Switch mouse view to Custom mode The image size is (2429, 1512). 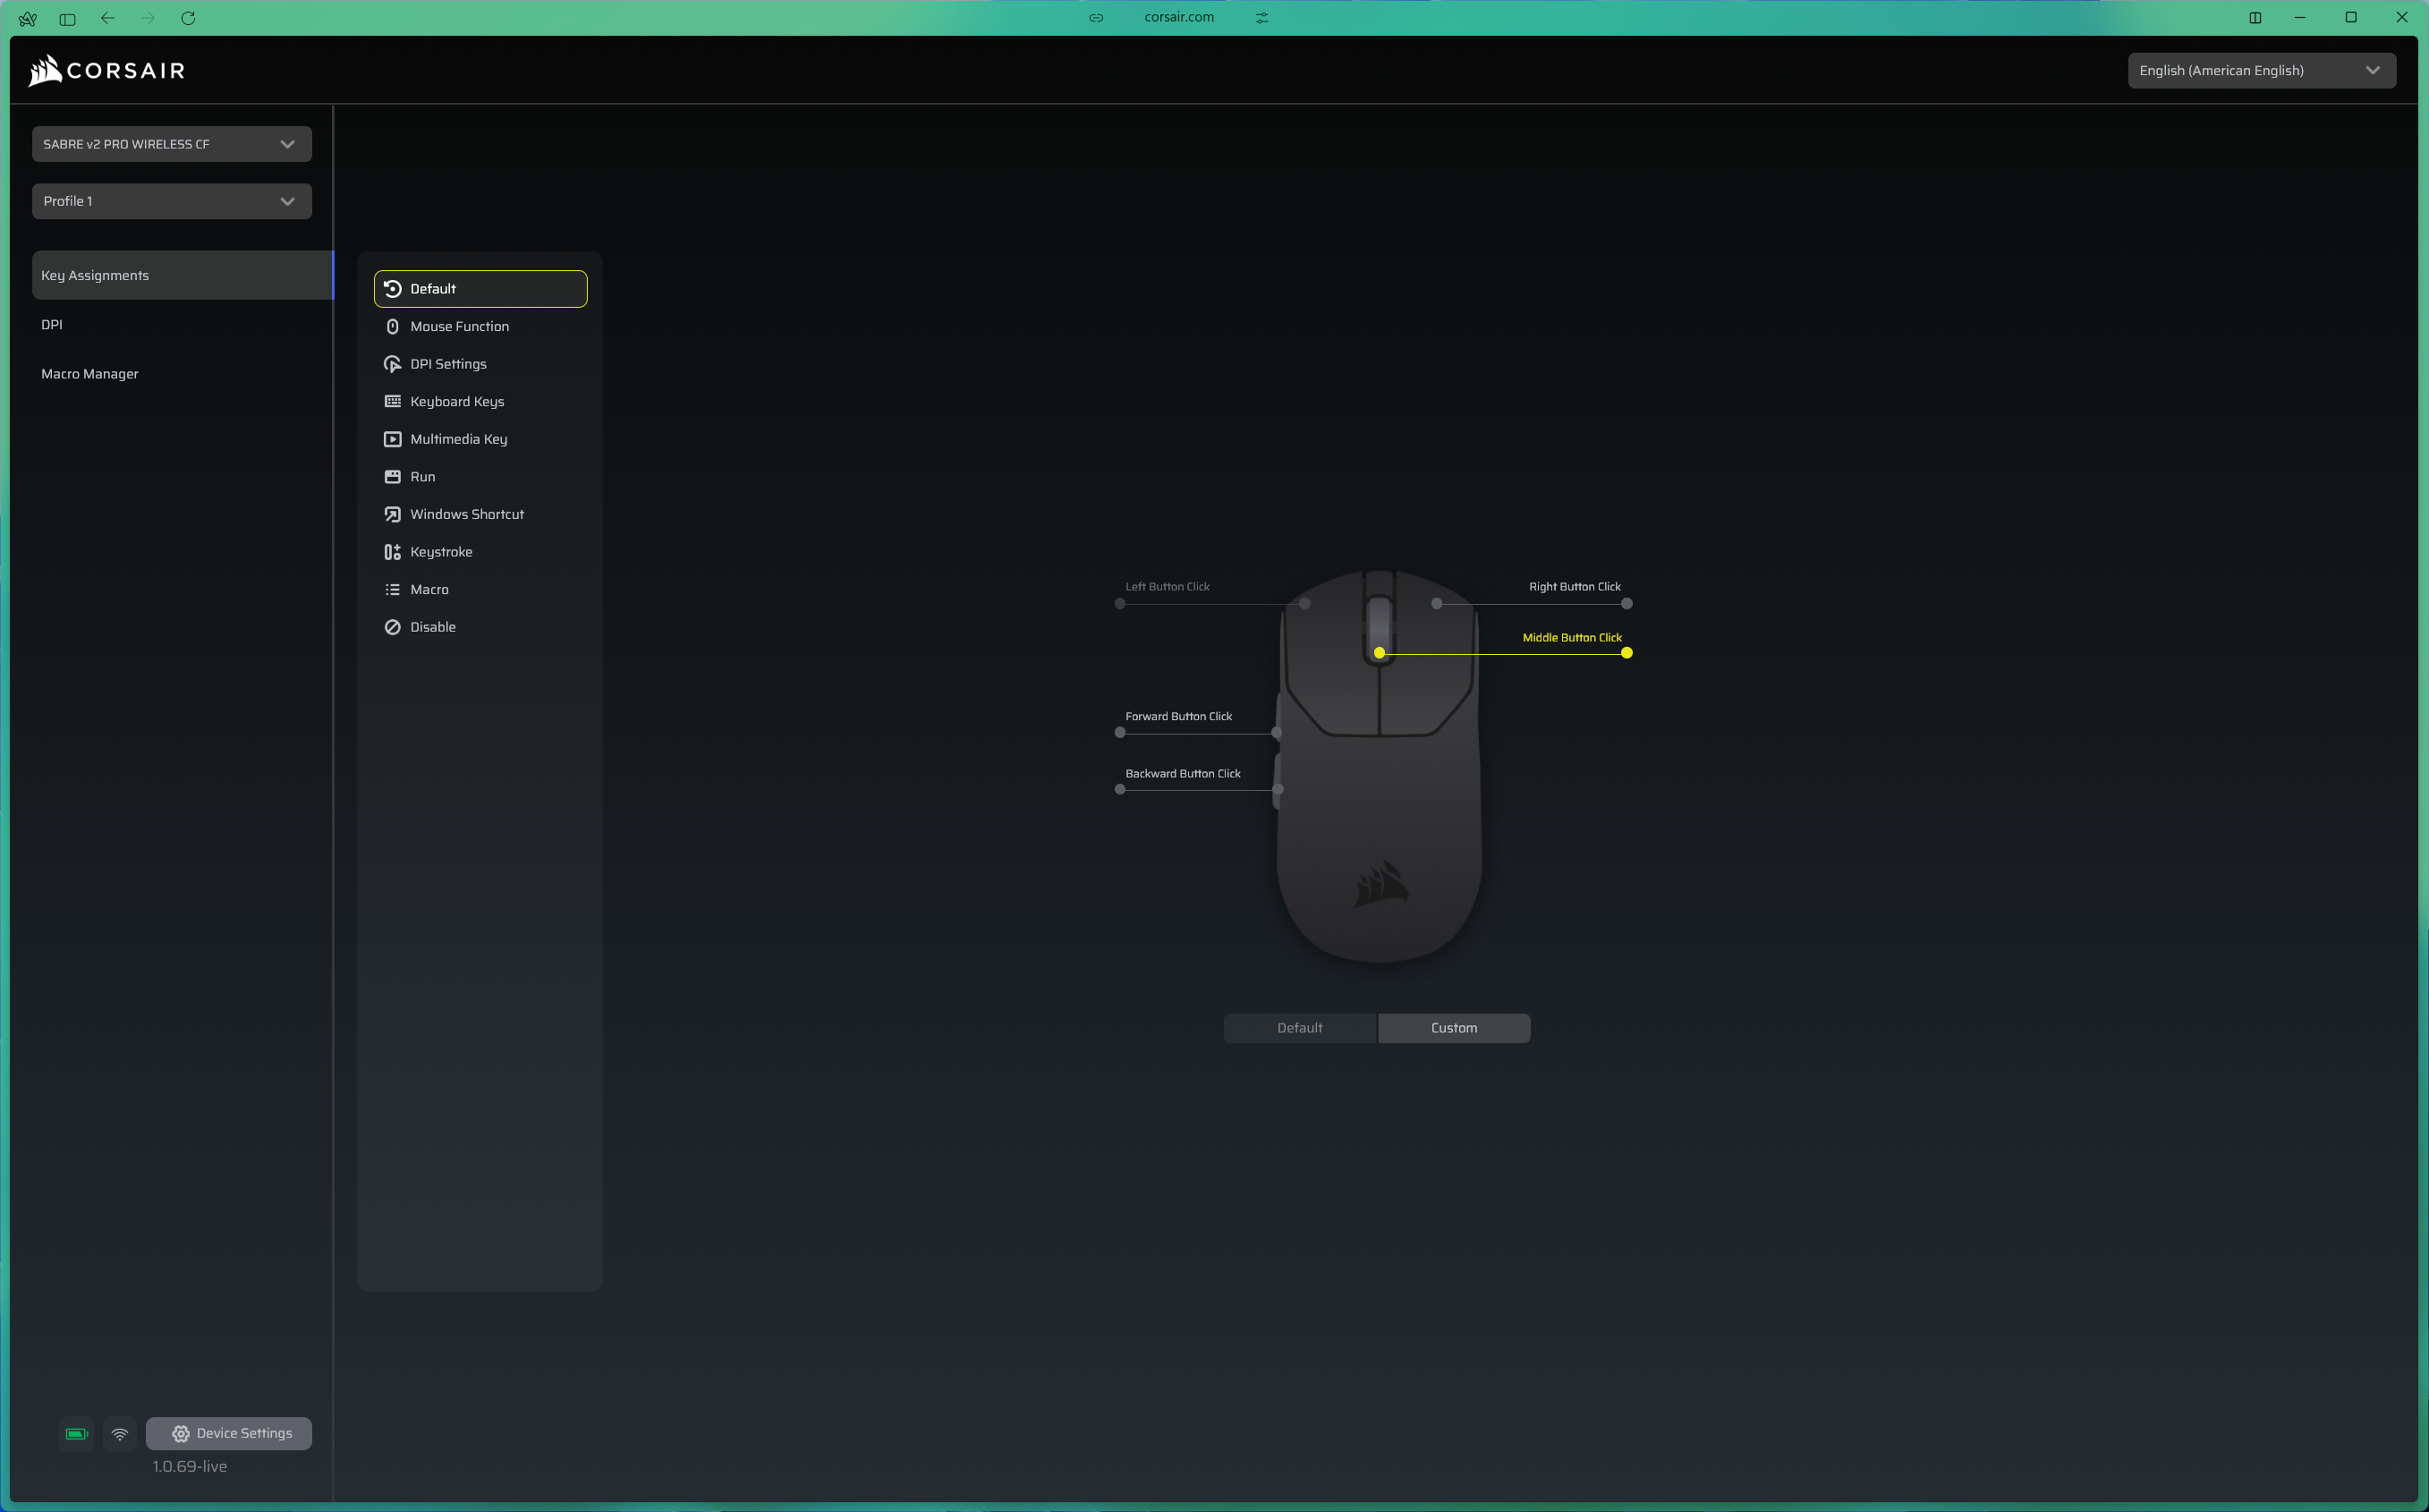(x=1453, y=1028)
